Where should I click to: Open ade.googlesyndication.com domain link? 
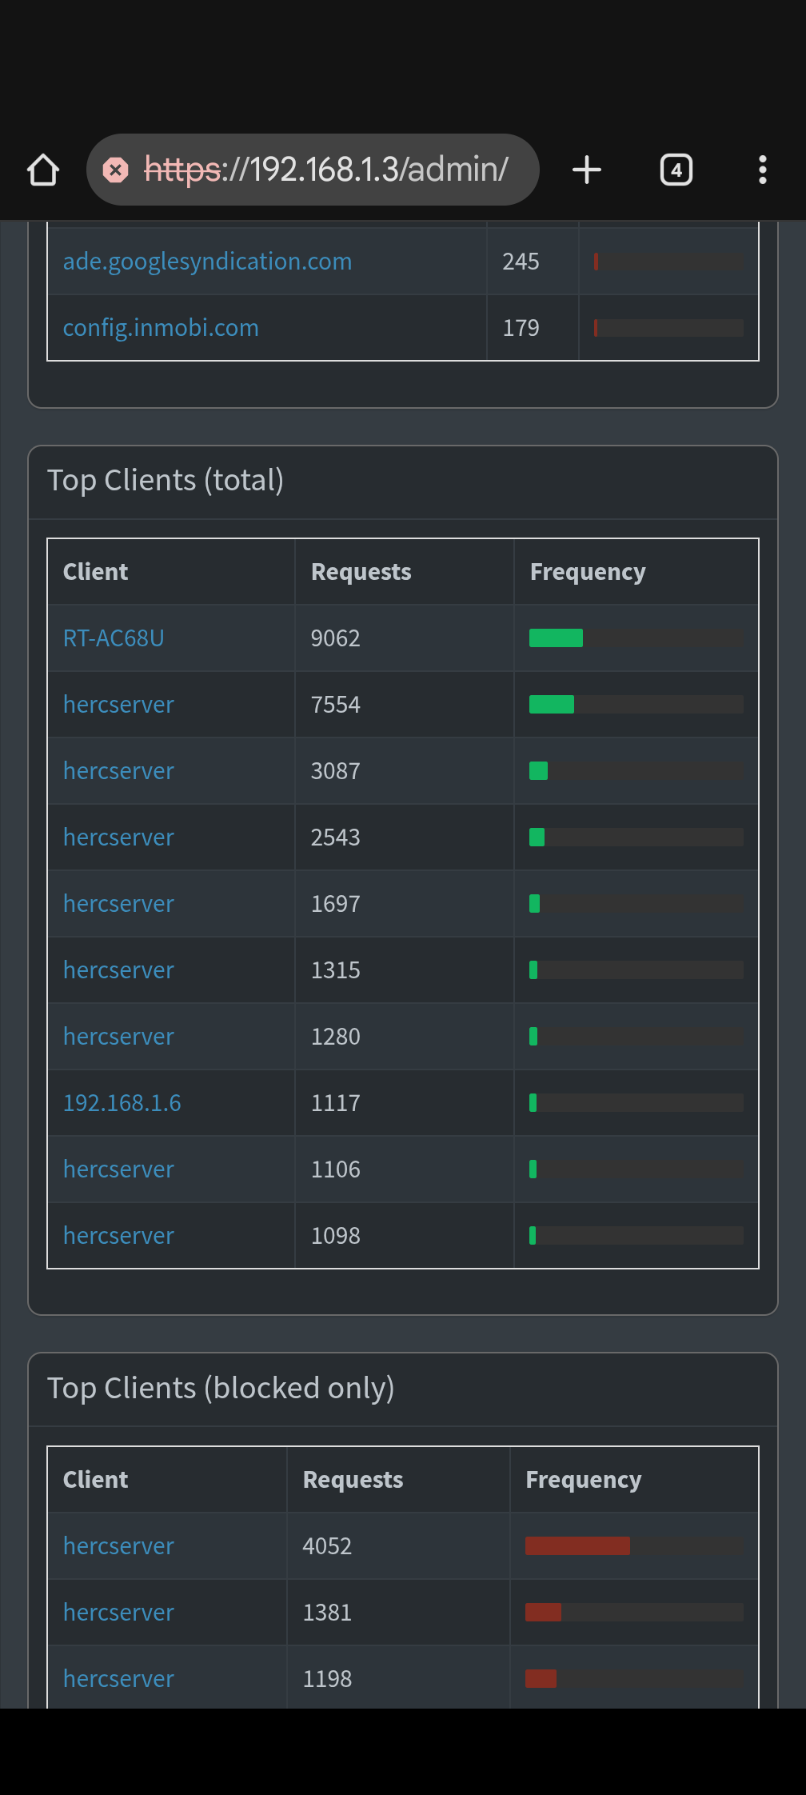(207, 262)
